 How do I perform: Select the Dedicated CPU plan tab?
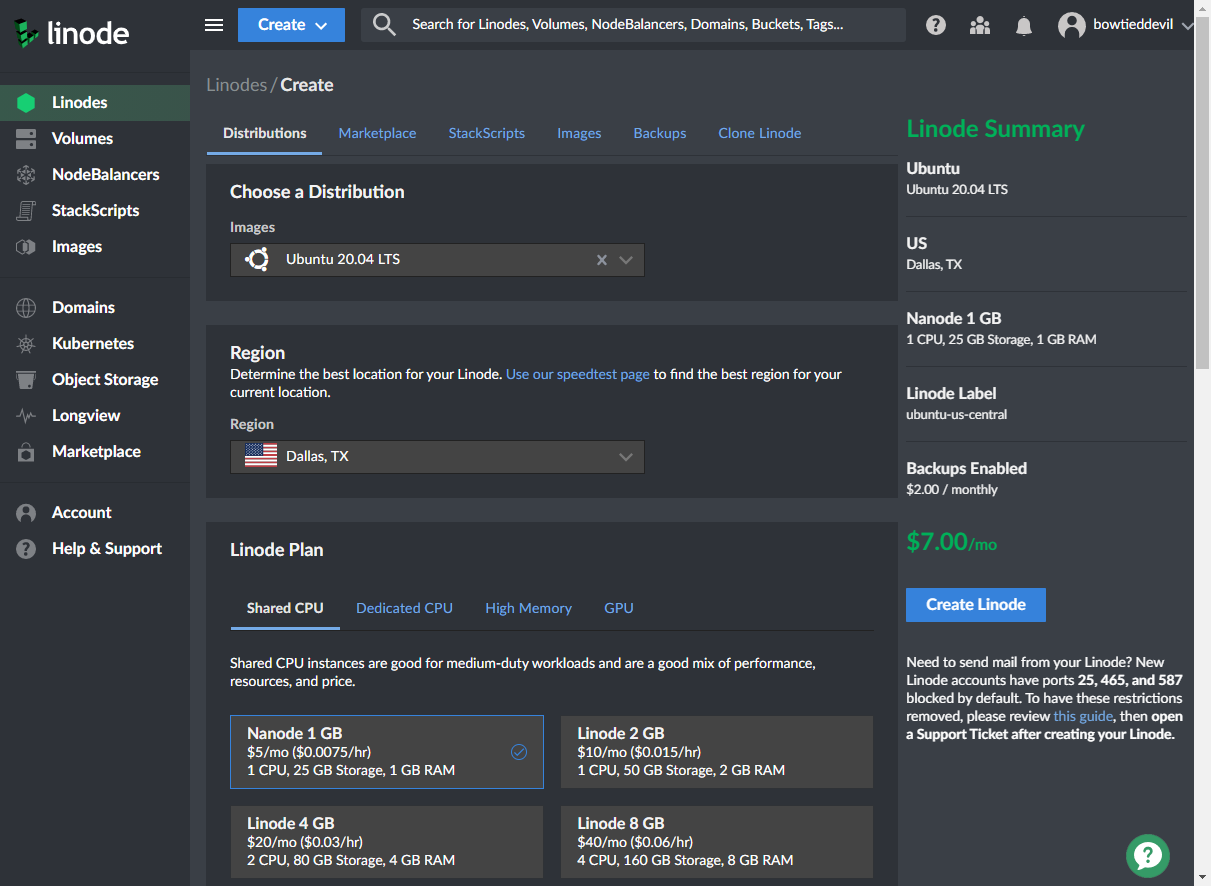tap(404, 608)
